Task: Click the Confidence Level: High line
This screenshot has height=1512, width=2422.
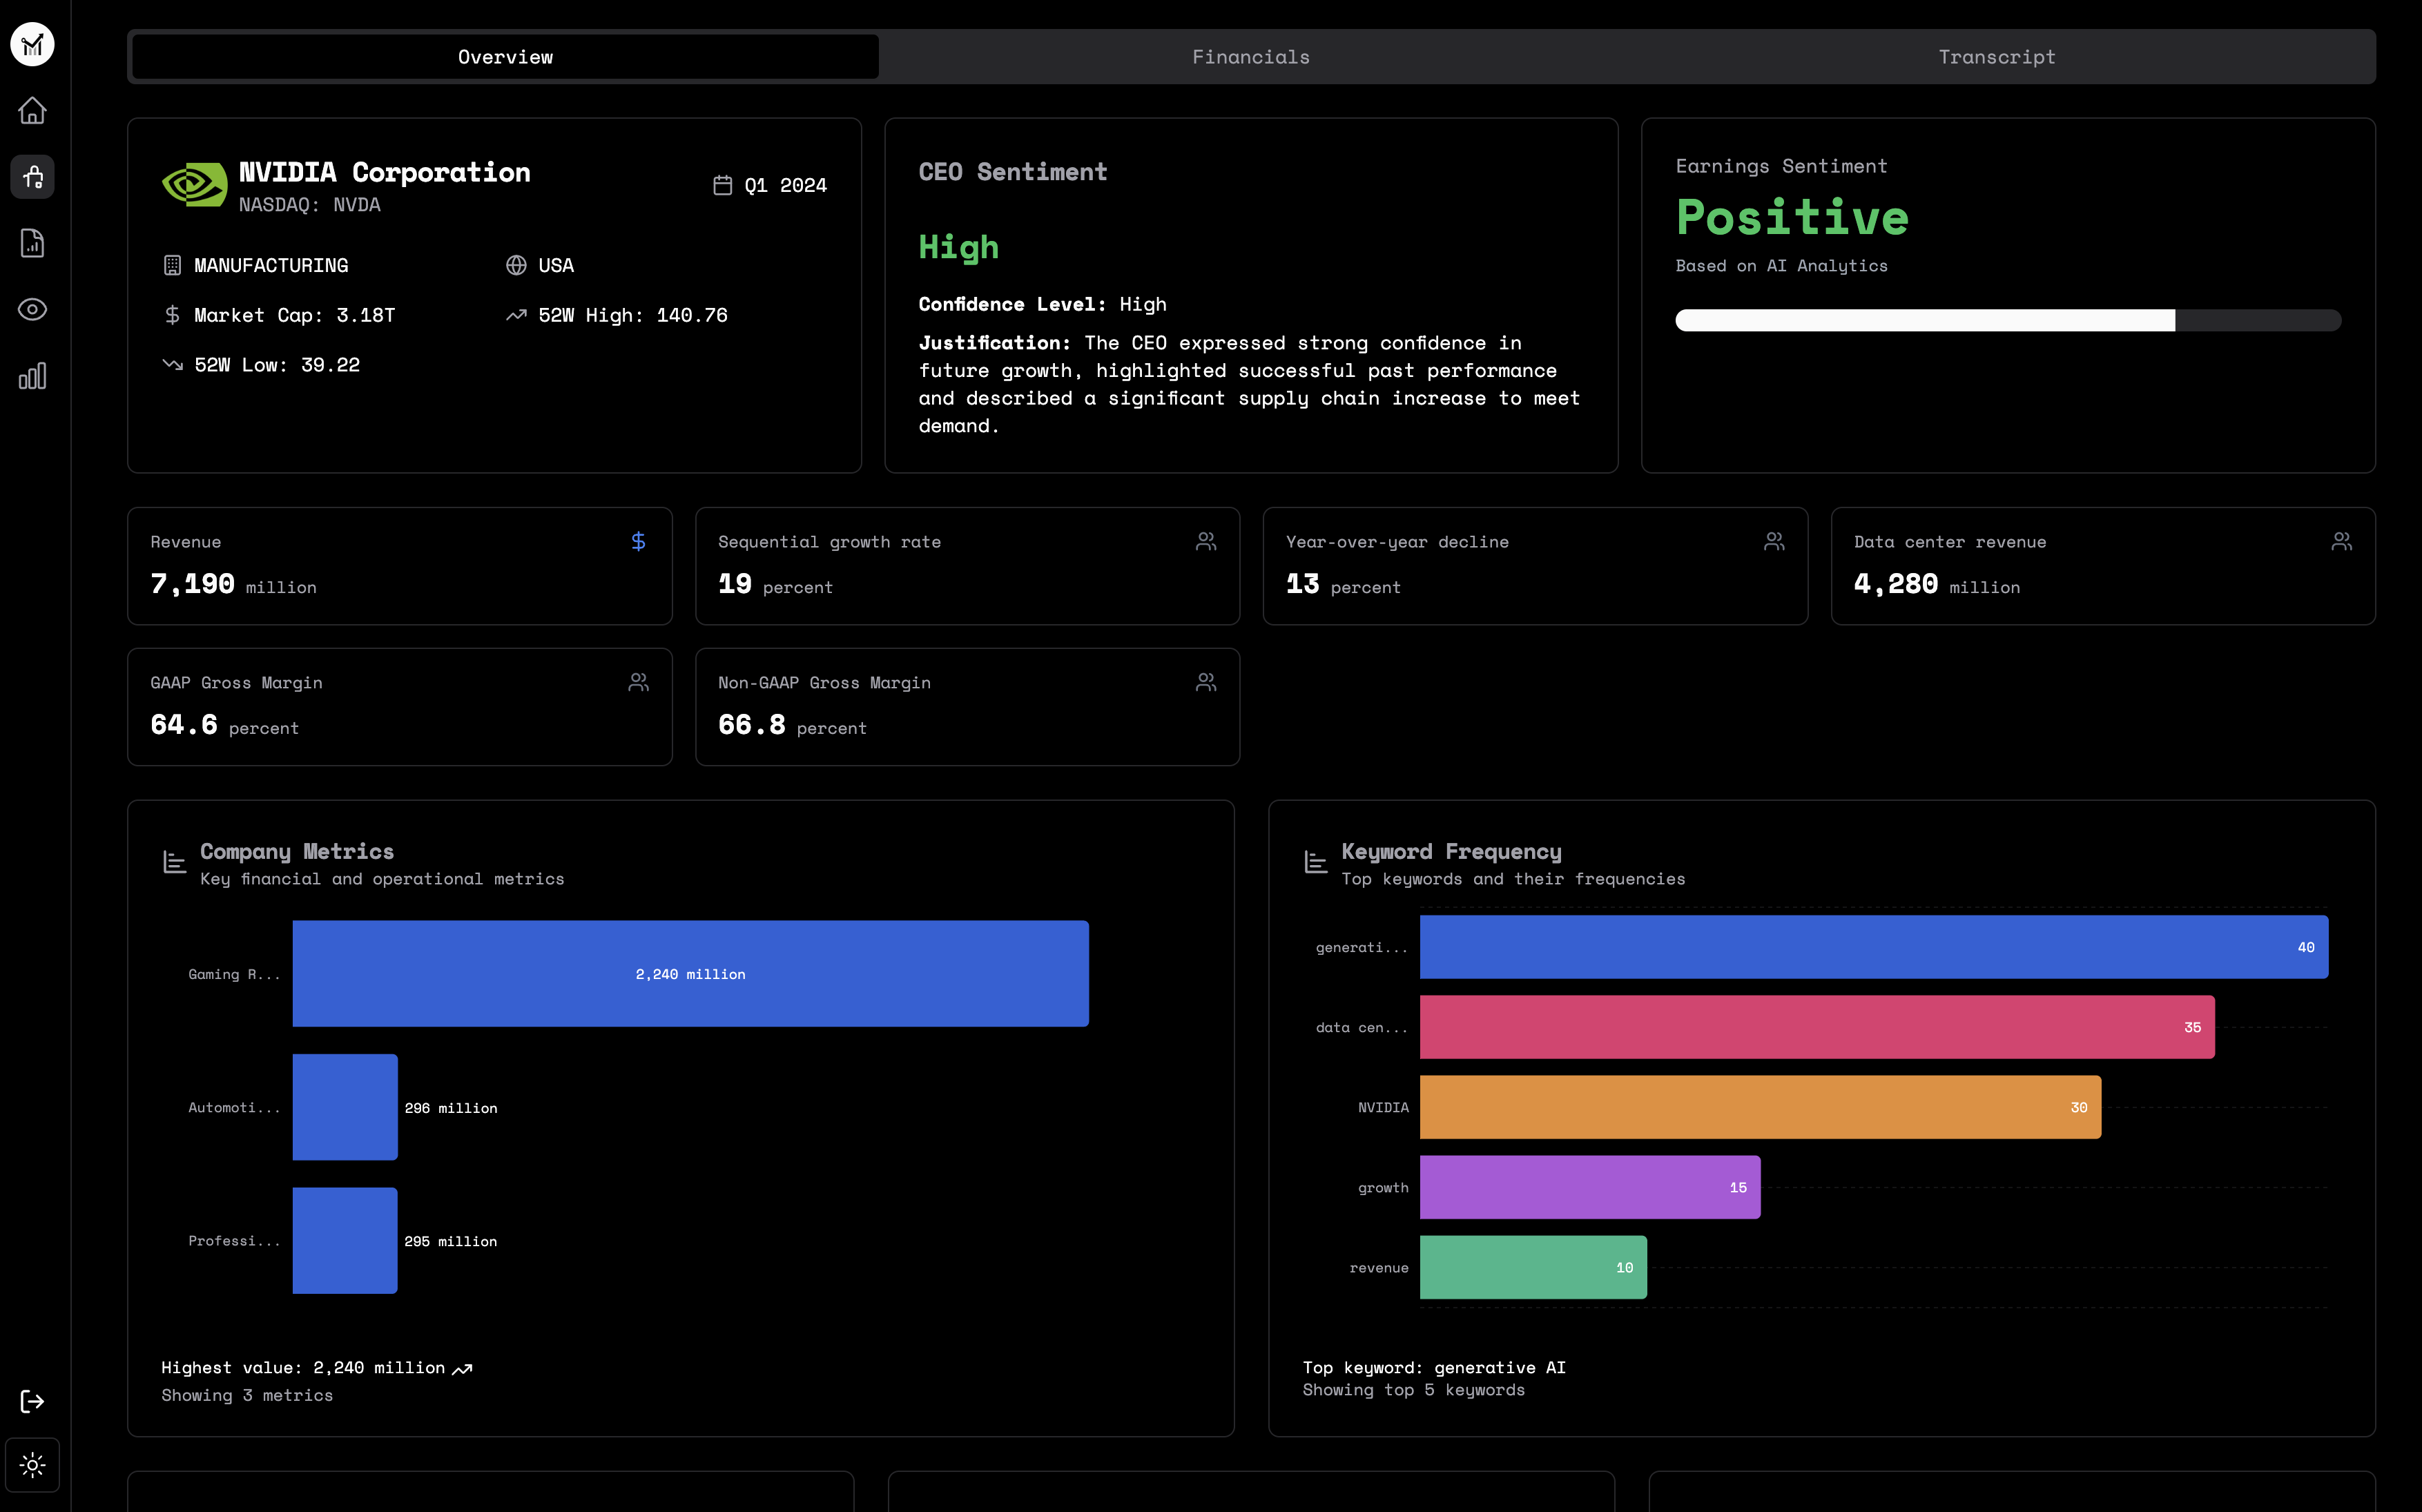Action: click(x=1042, y=304)
